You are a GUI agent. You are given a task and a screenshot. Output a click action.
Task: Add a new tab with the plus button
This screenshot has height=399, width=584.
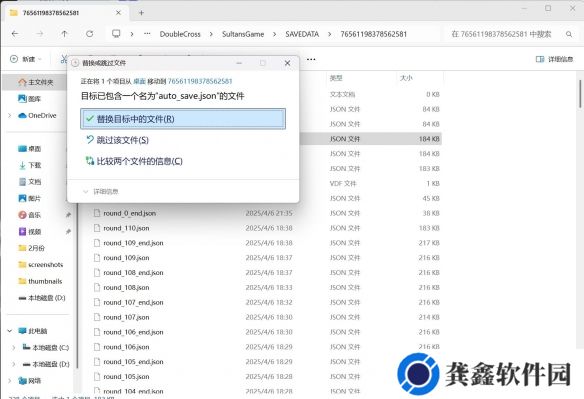click(x=141, y=13)
